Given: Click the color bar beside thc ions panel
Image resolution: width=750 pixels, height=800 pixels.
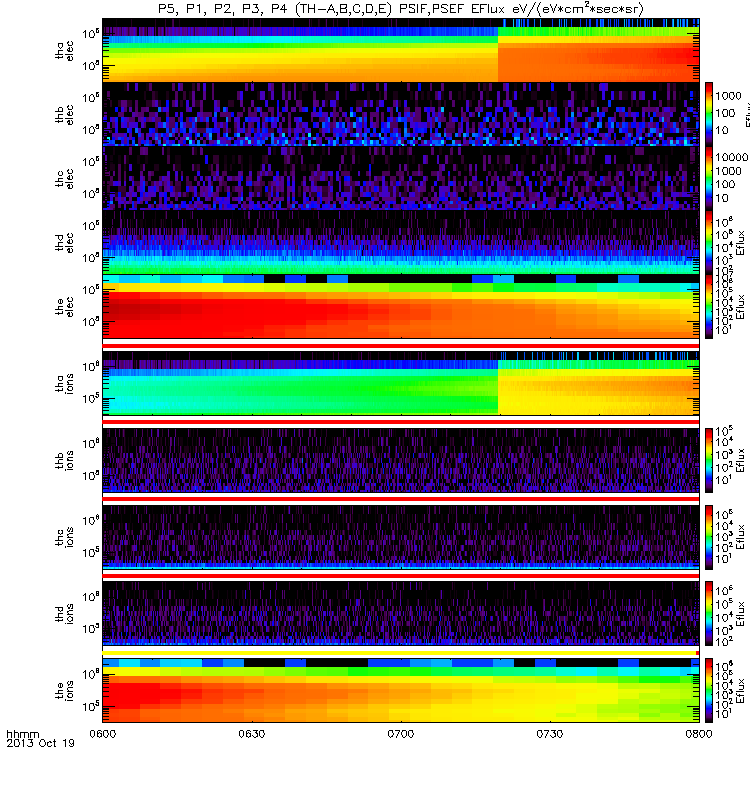Looking at the screenshot, I should click(709, 537).
